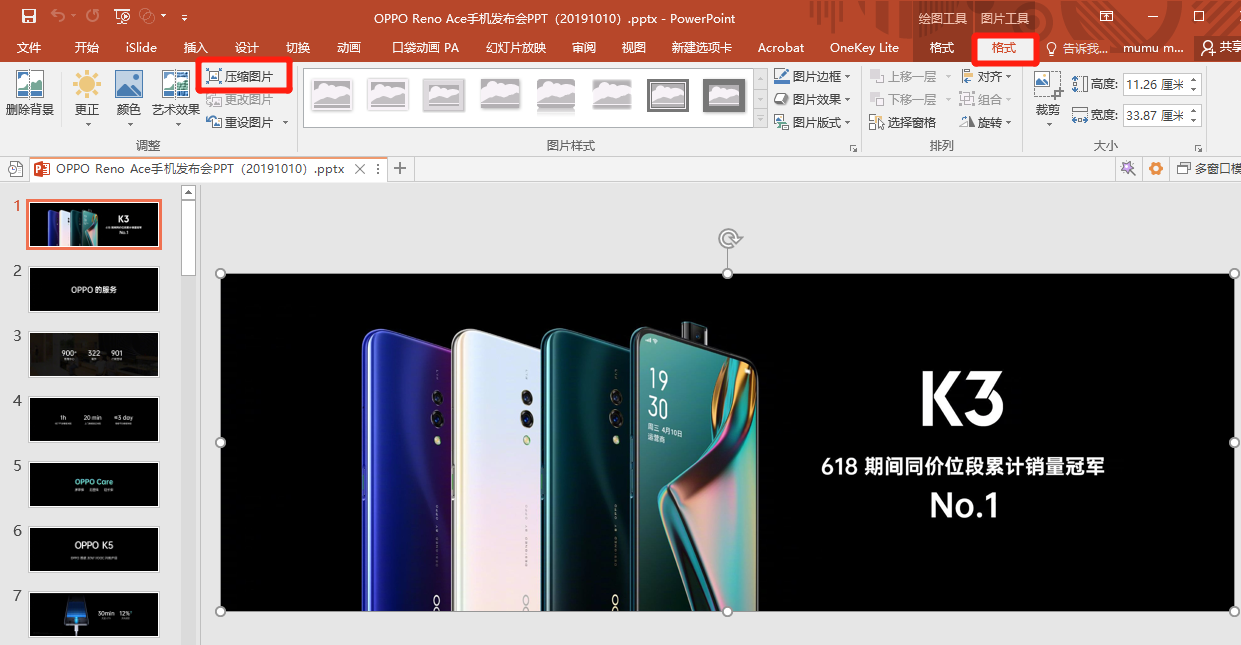Open the OneKey Lite tab
The width and height of the screenshot is (1241, 645).
[864, 47]
